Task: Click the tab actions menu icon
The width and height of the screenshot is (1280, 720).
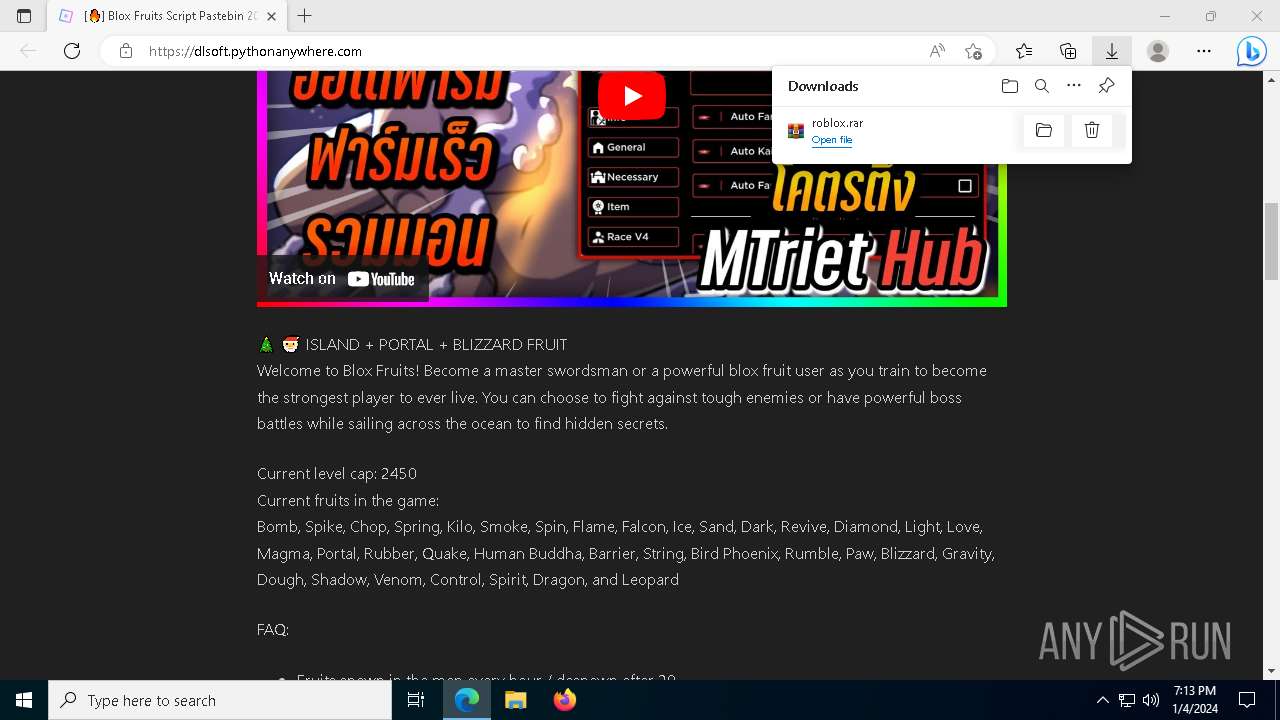Action: pos(24,16)
